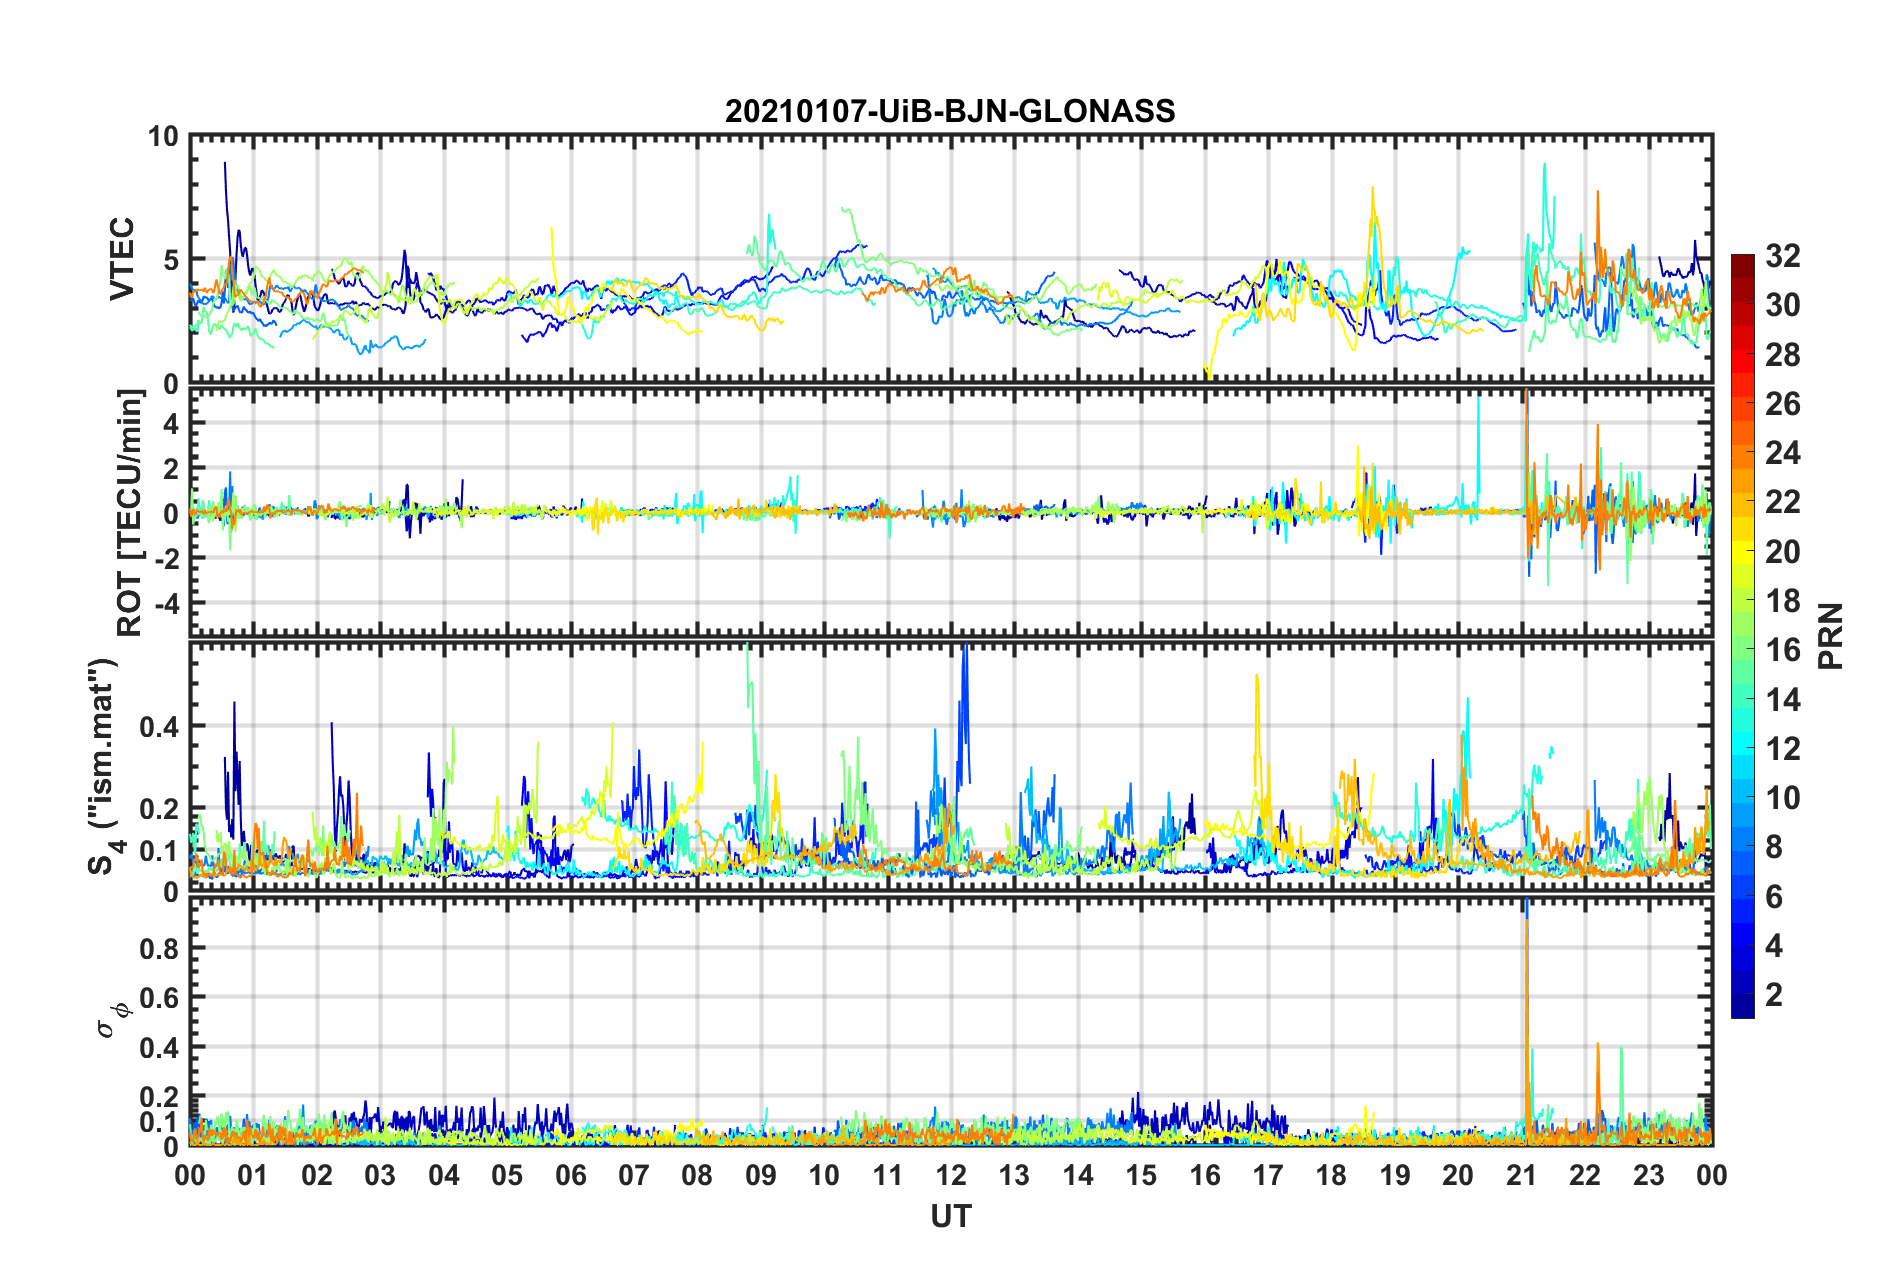Click x-axis tick label 06

pos(571,1175)
